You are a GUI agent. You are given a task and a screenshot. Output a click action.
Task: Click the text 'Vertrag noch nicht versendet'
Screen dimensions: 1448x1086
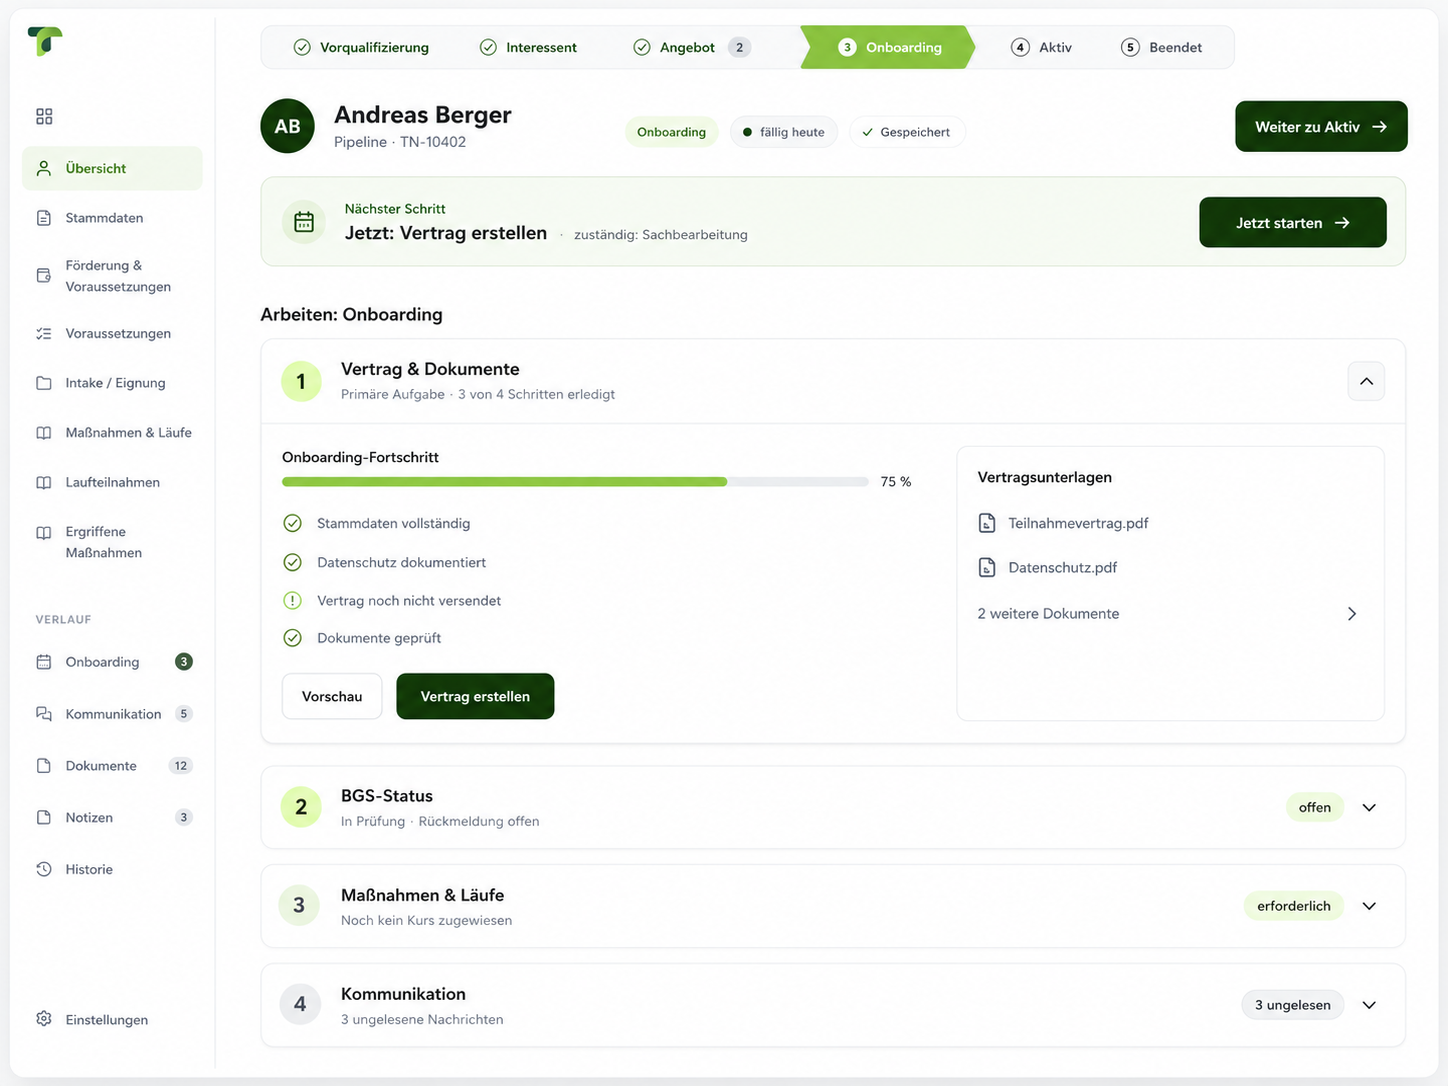tap(409, 601)
